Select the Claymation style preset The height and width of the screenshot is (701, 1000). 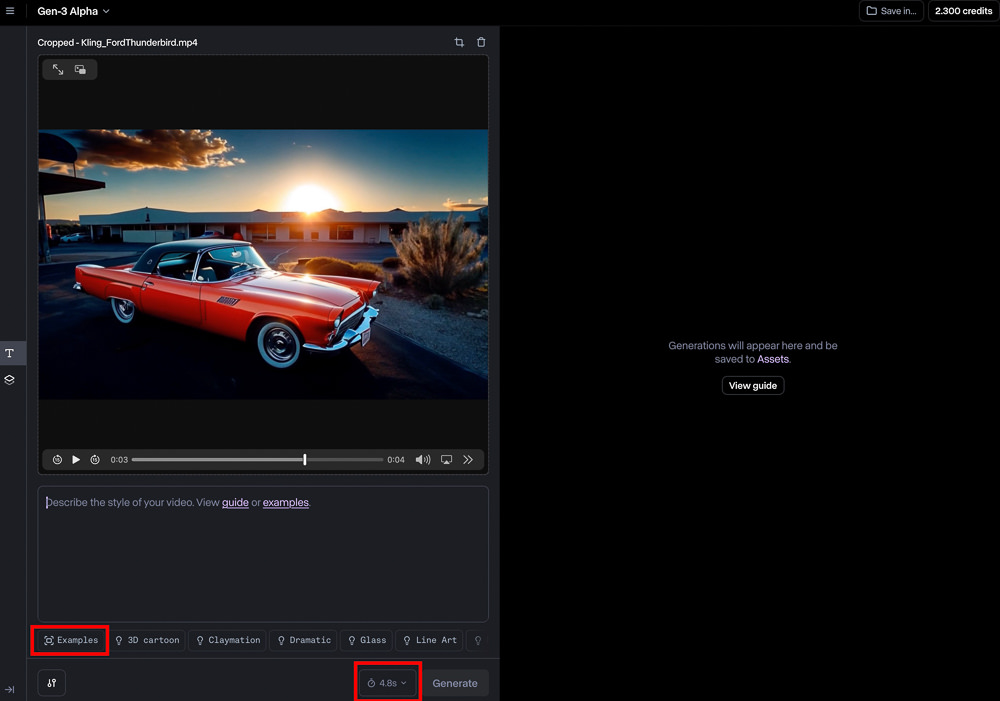click(227, 640)
